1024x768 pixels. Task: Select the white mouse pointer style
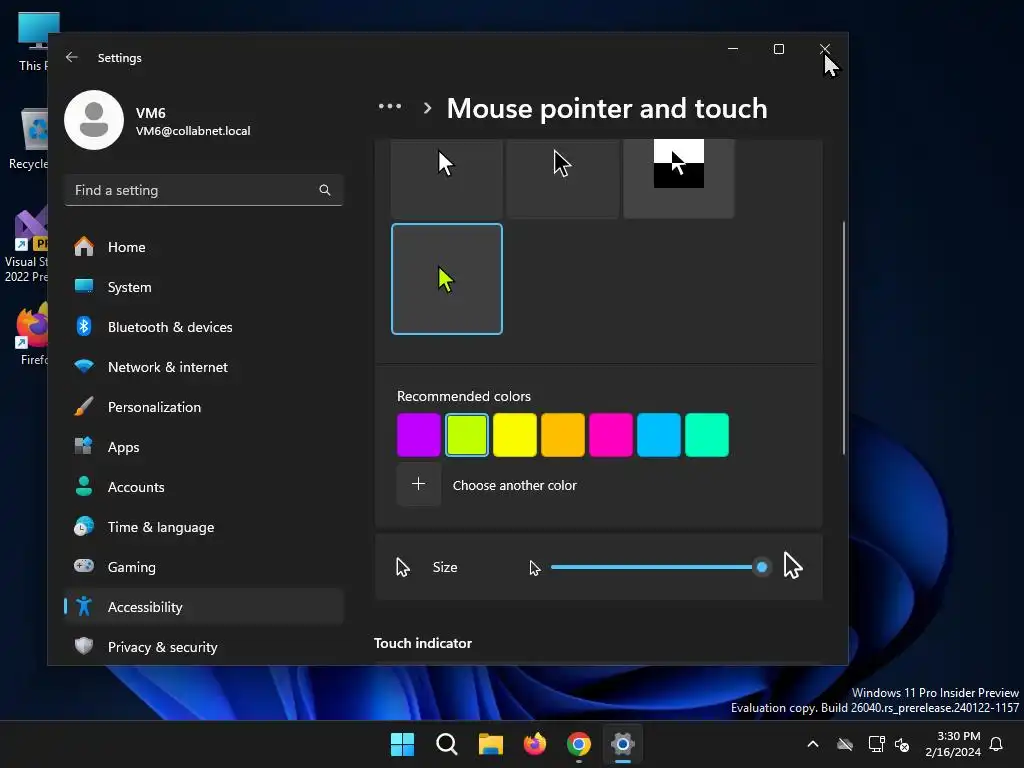[x=447, y=178]
